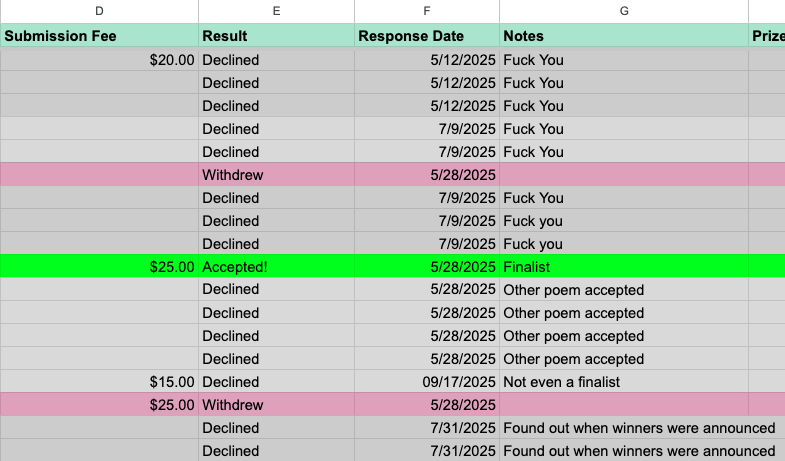Click the first Other poem accepted note
The width and height of the screenshot is (785, 461).
(624, 290)
